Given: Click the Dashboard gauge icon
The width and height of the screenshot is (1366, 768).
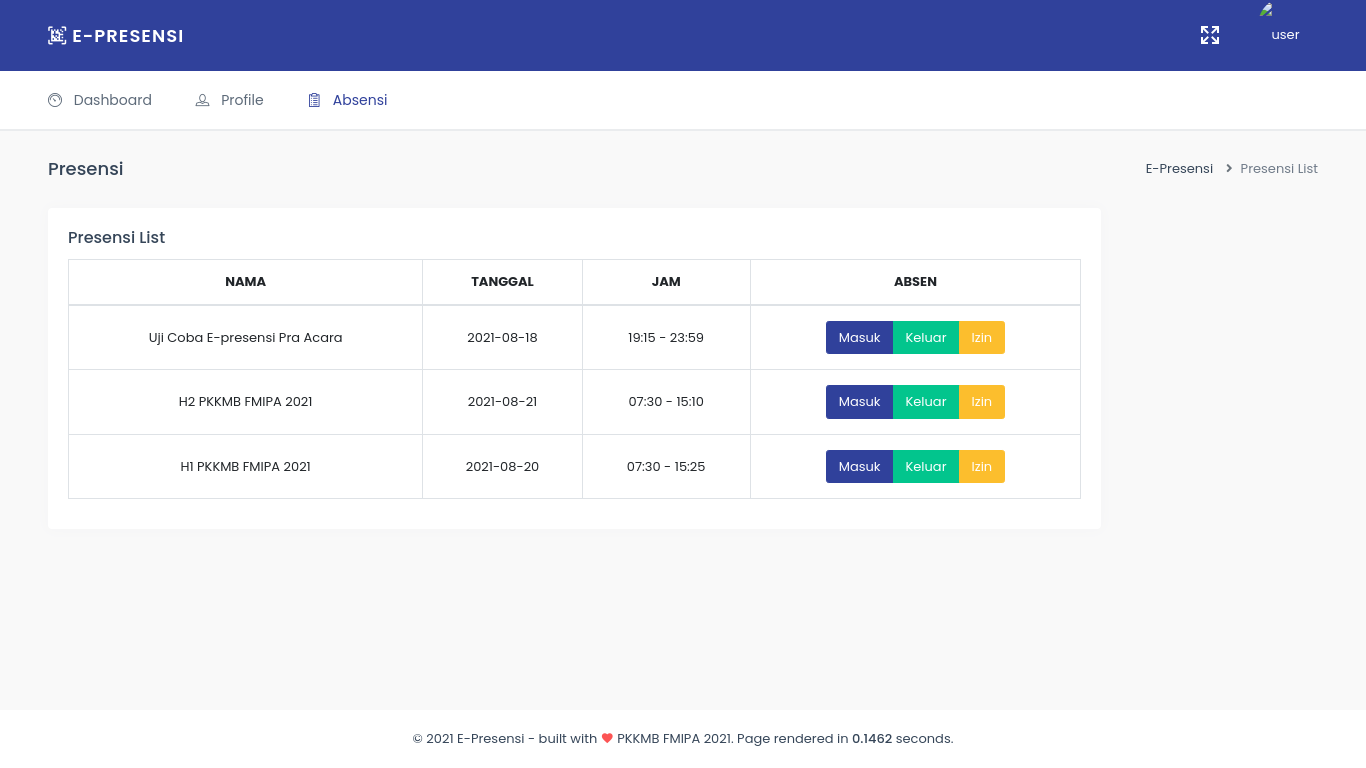Looking at the screenshot, I should click(x=55, y=100).
